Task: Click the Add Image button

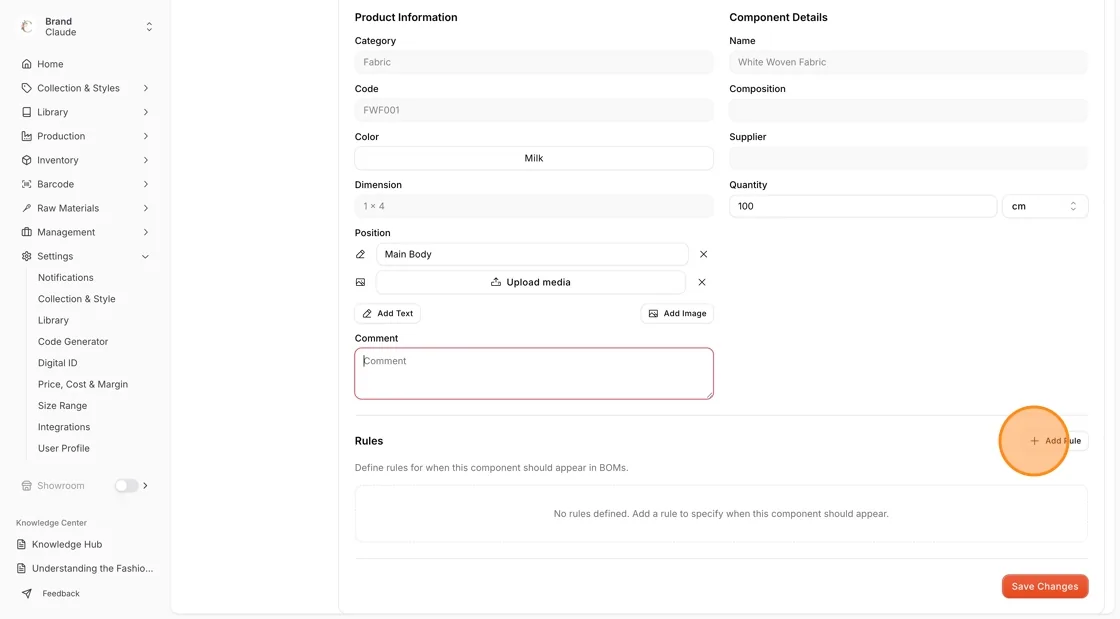Action: click(x=677, y=313)
